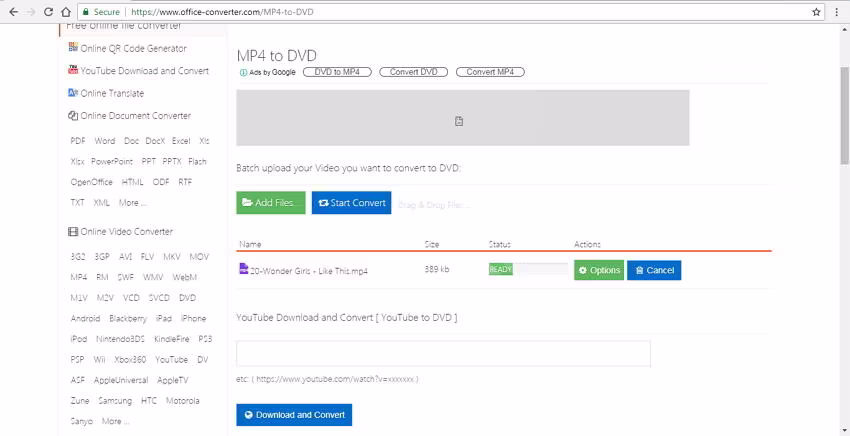Select OpenOffice converter link
Screen dimensions: 850x436
click(x=92, y=182)
